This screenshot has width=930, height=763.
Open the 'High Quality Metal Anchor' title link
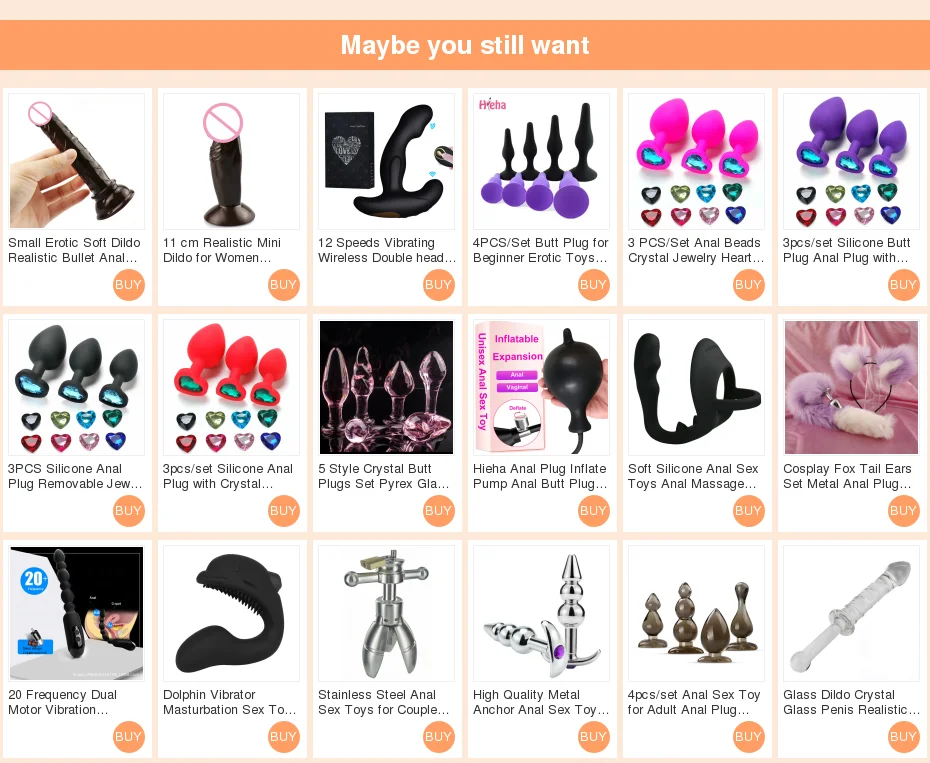(541, 702)
